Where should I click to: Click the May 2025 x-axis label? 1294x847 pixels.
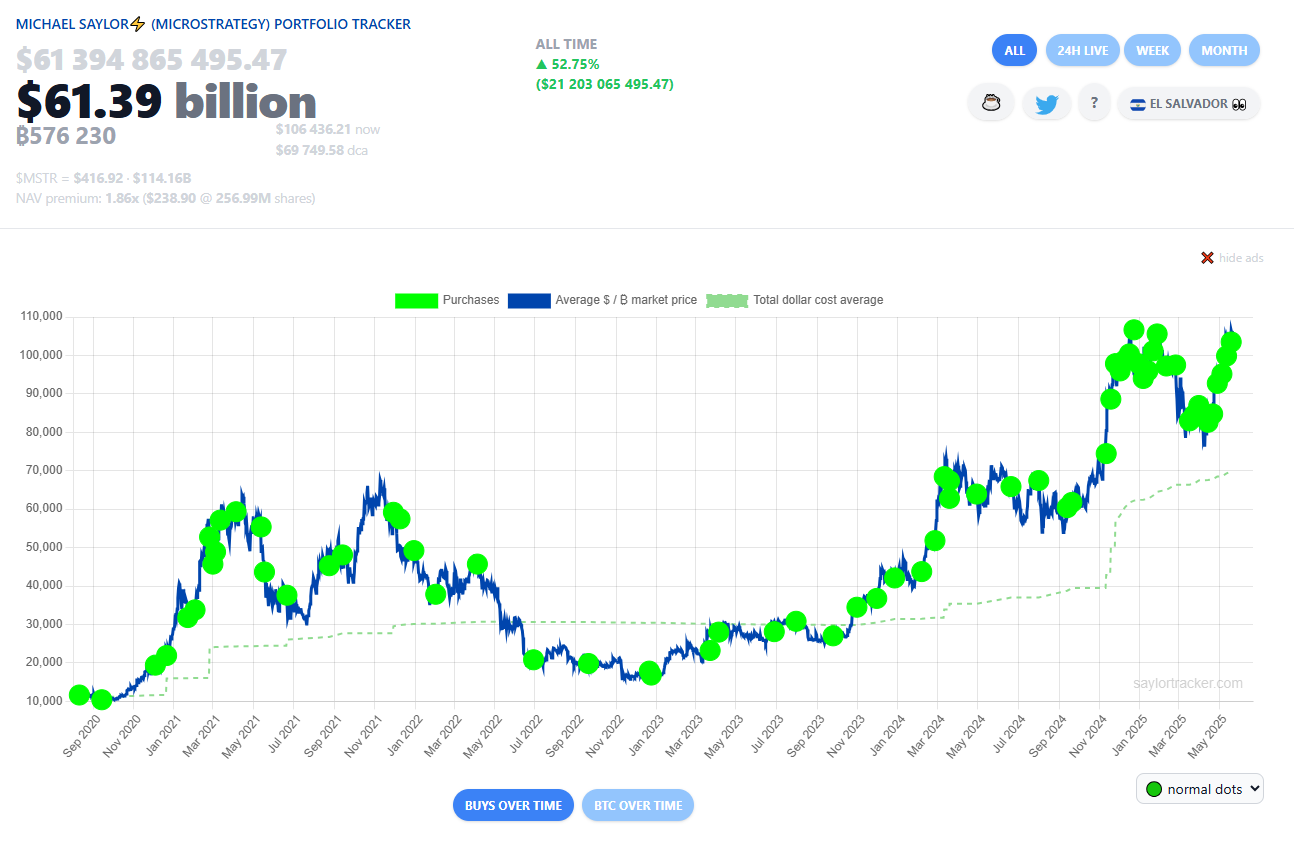point(1205,737)
